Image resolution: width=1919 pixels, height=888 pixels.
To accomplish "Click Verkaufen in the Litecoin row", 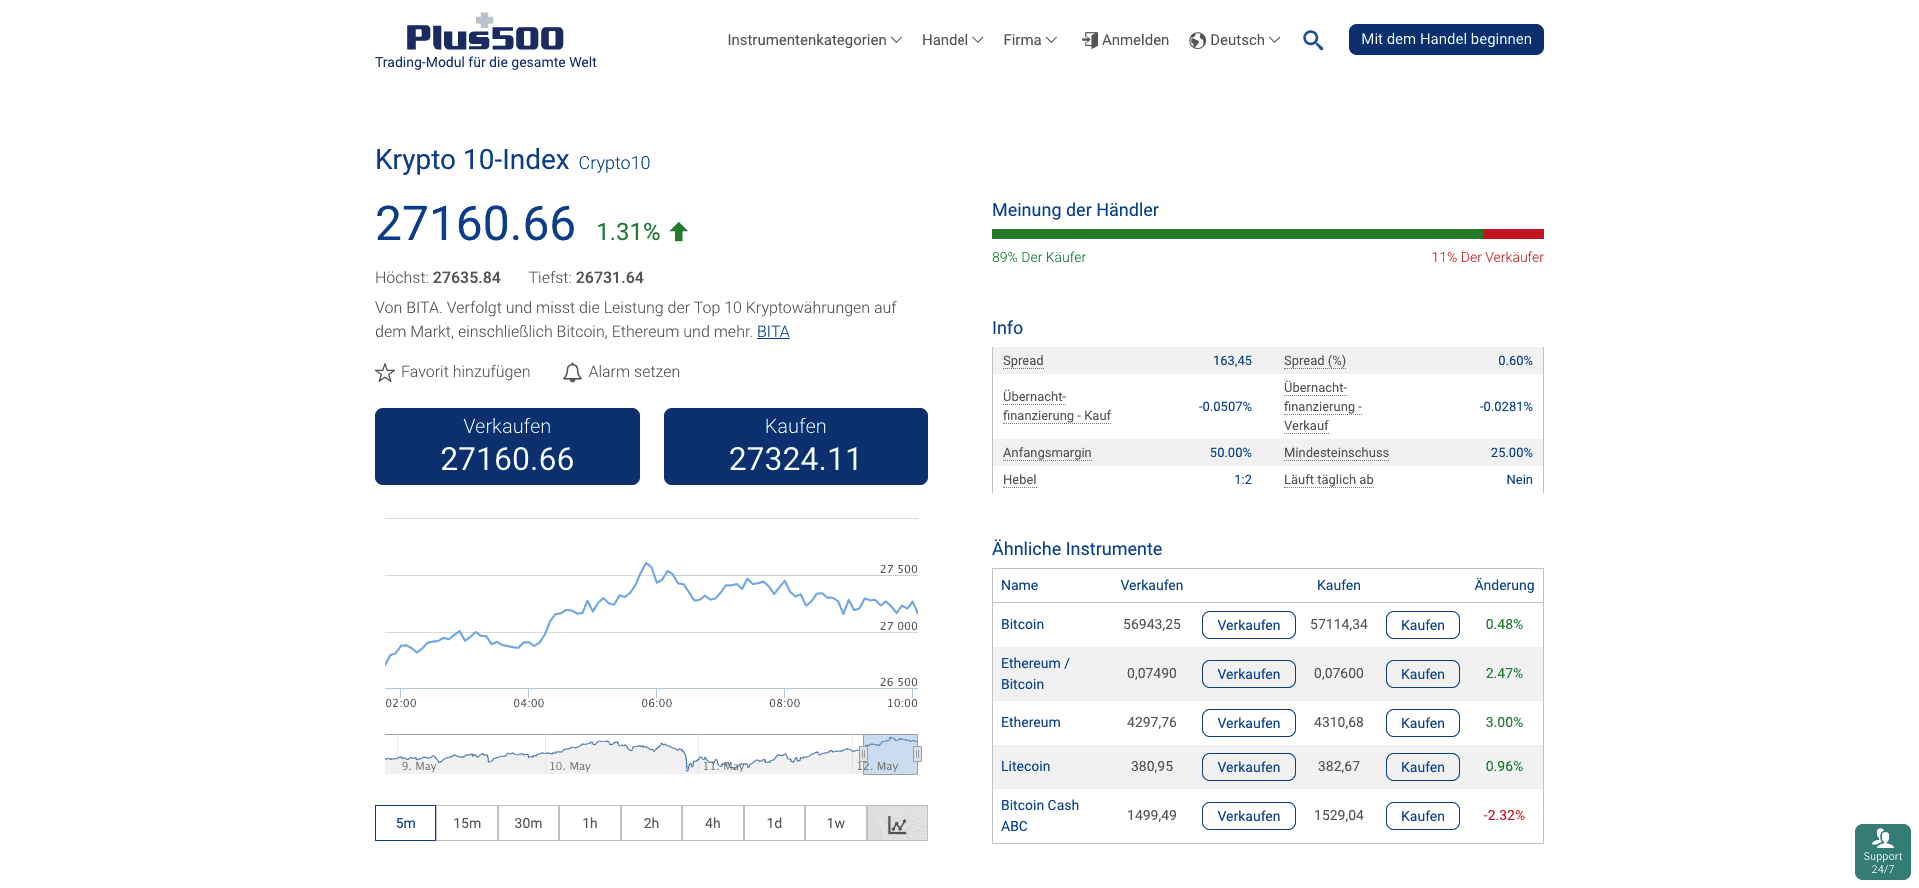I will click(x=1249, y=767).
